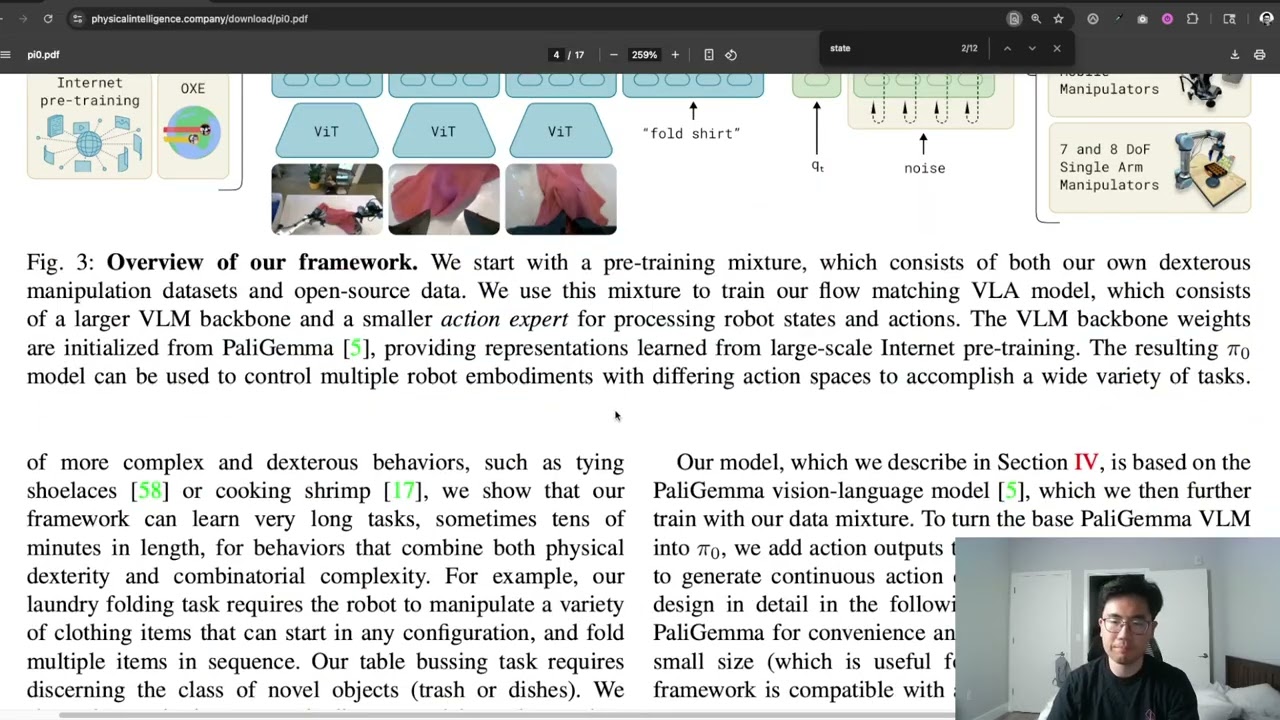Jump to next 'state' match
Image resolution: width=1280 pixels, height=720 pixels.
1032,48
